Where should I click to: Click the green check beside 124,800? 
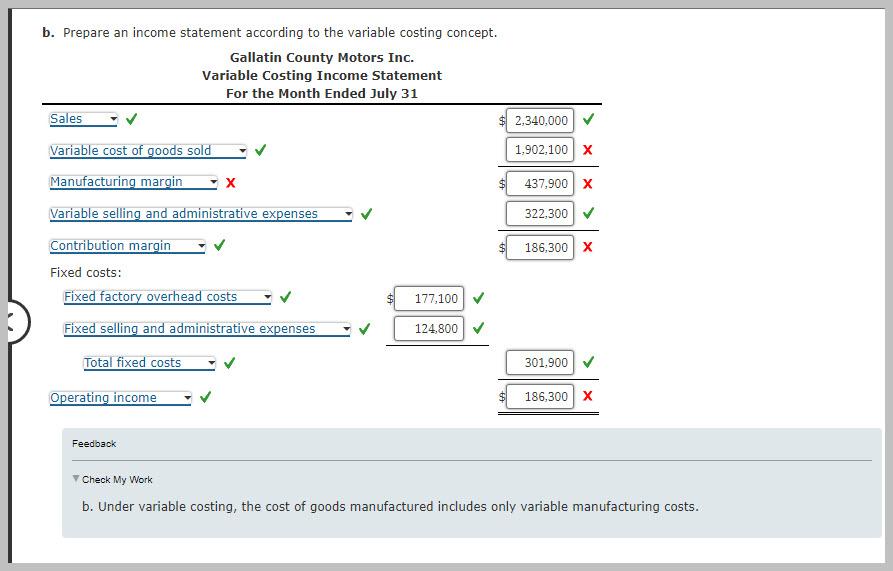point(478,327)
